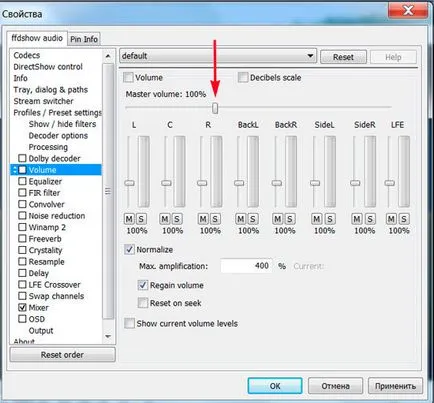Screen dimensions: 434x403
Task: Select Codecs in the settings list
Action: [27, 55]
